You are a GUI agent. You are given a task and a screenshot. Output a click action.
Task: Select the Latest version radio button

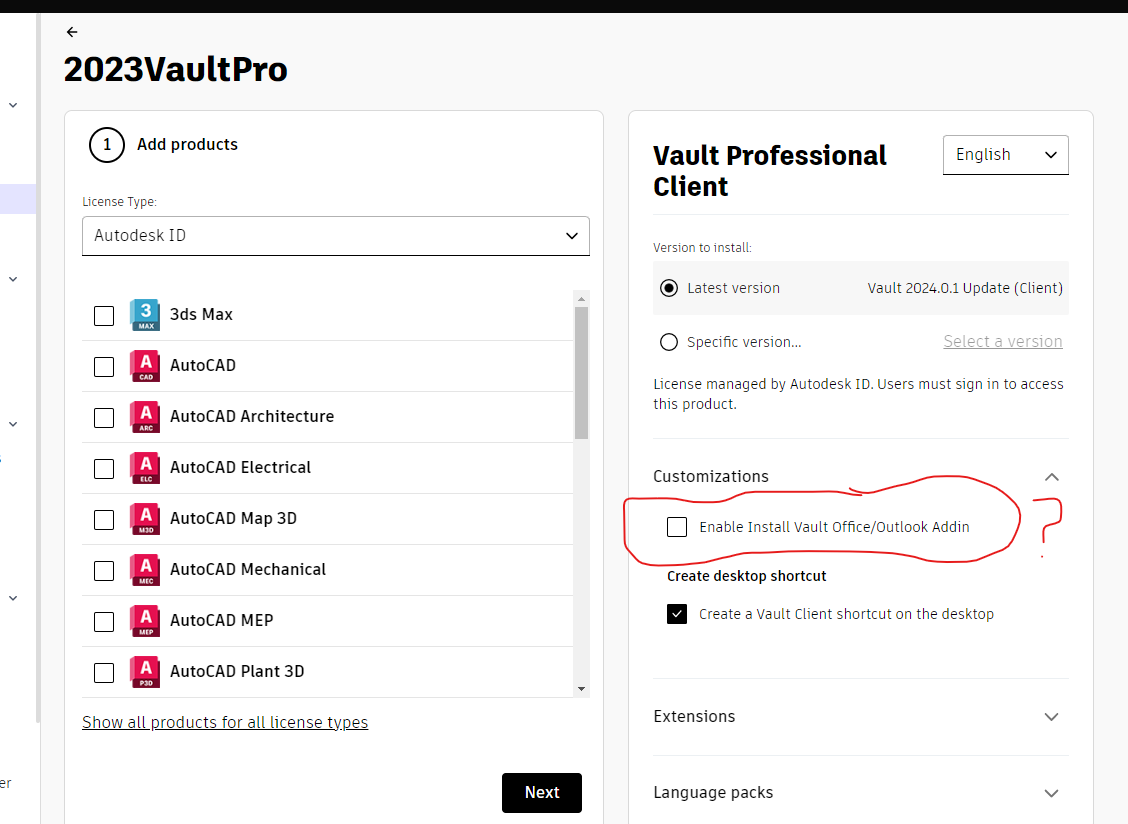(x=669, y=288)
